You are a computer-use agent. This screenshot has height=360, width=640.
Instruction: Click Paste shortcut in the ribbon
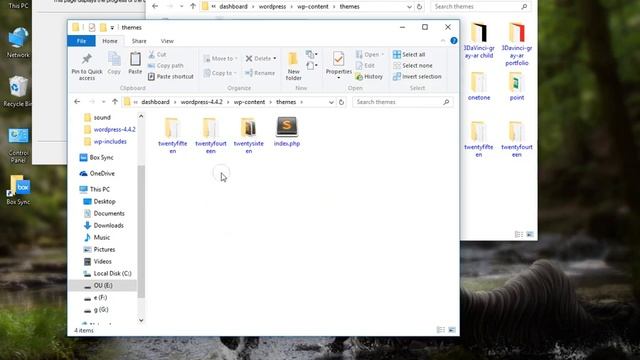171,76
